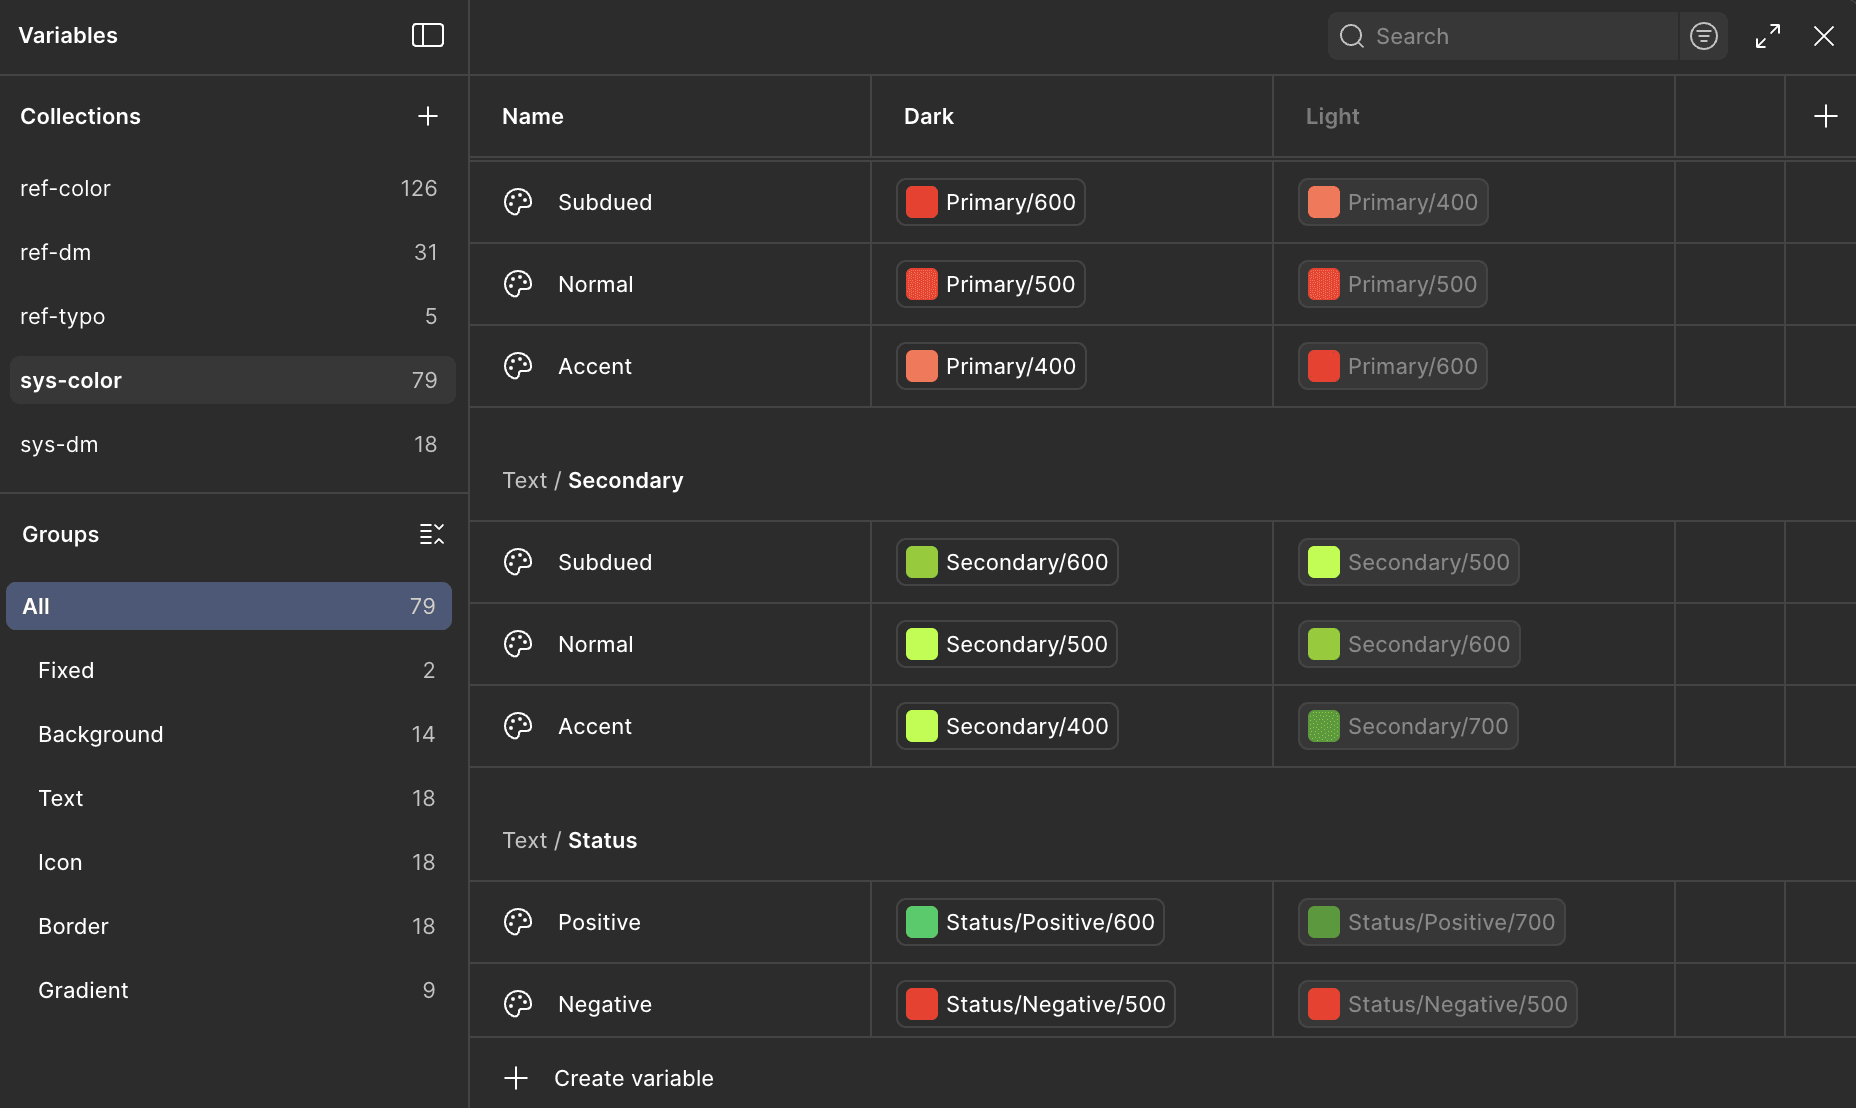This screenshot has height=1108, width=1856.
Task: Select Normal name under Text / Secondary
Action: [596, 644]
